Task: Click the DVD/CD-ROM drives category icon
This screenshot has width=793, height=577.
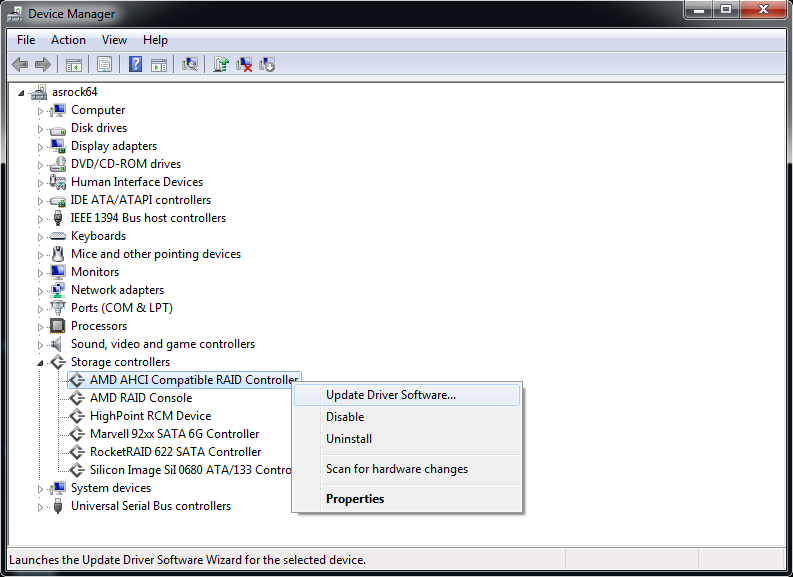Action: 58,164
